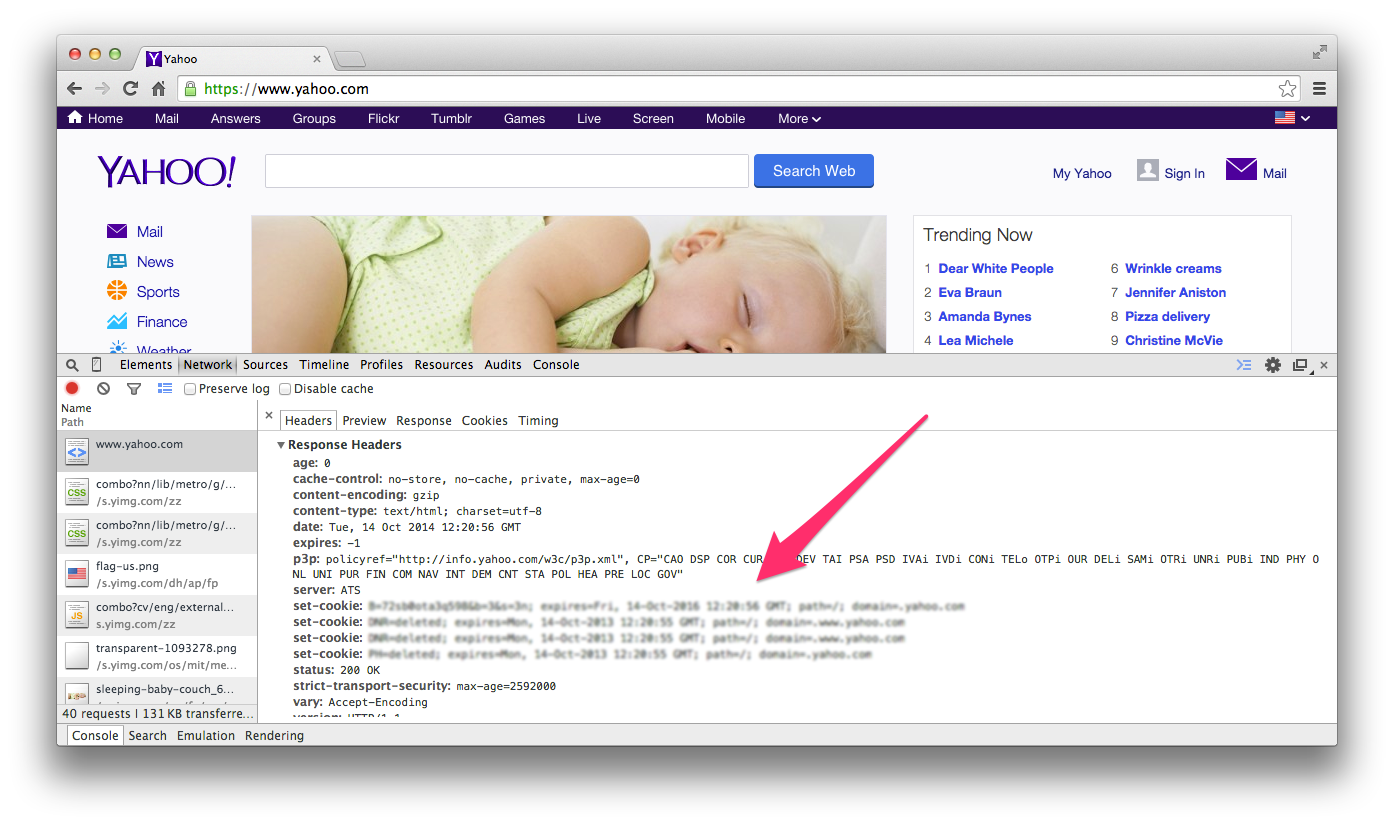1394x825 pixels.
Task: Open the Resources panel tab
Action: (x=444, y=365)
